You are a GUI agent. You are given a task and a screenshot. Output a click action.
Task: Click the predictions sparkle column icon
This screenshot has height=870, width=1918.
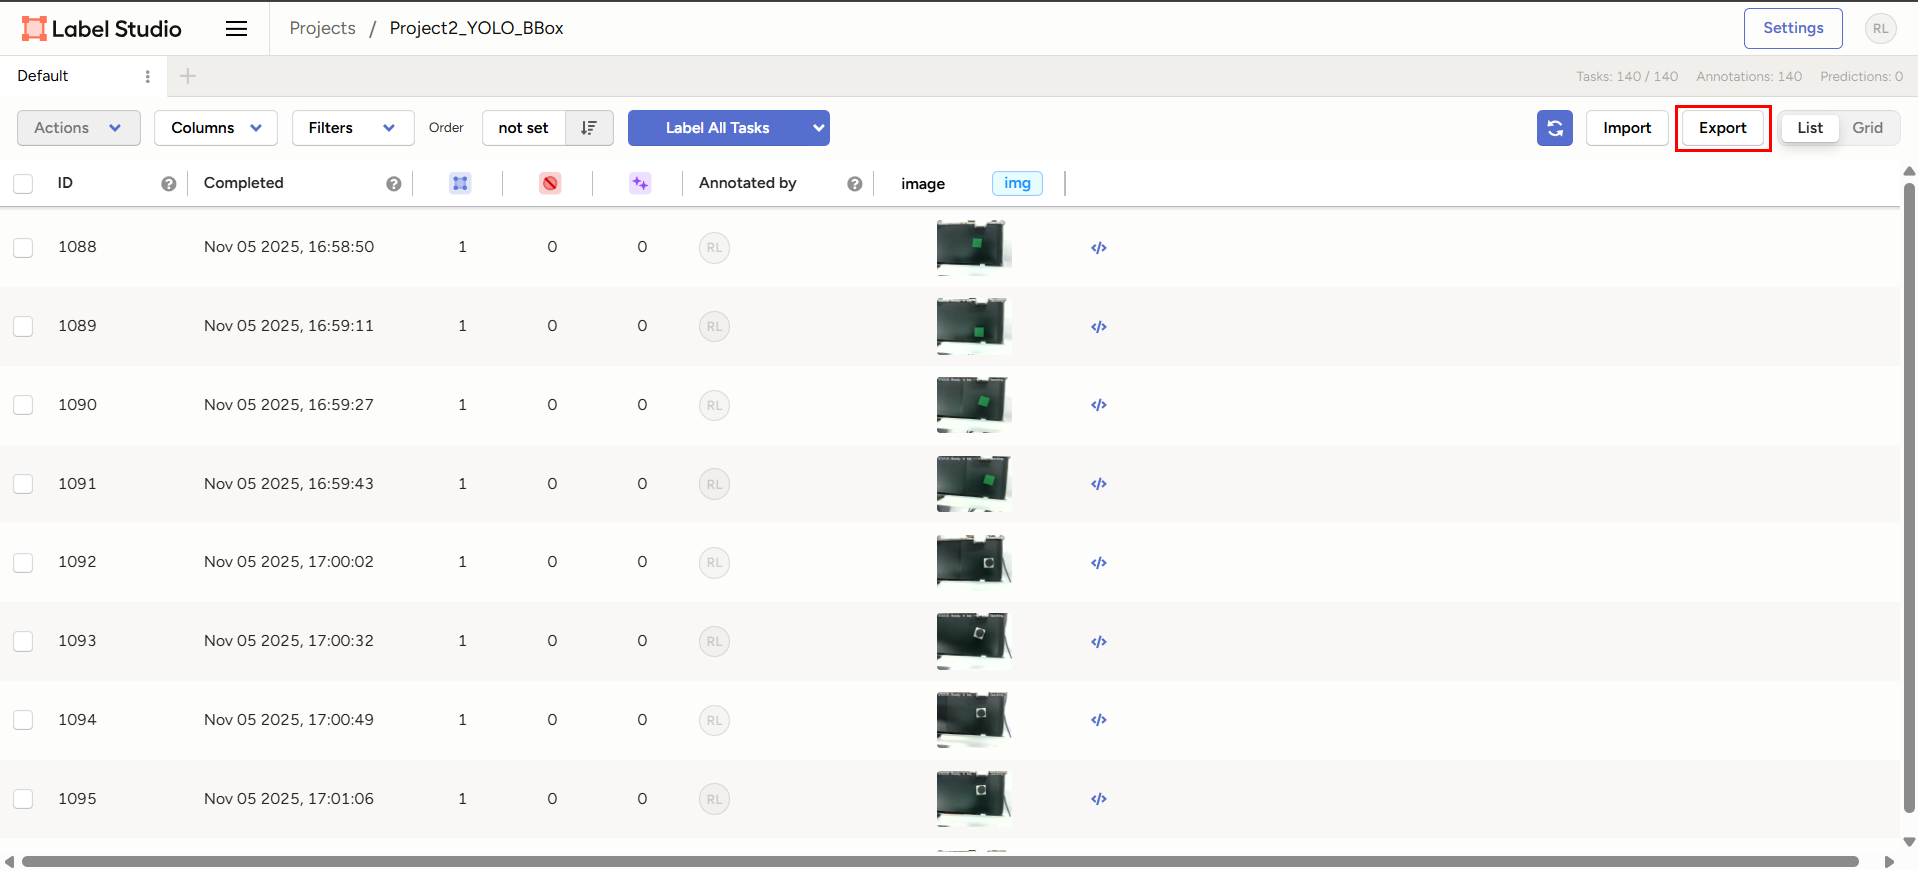[x=640, y=183]
